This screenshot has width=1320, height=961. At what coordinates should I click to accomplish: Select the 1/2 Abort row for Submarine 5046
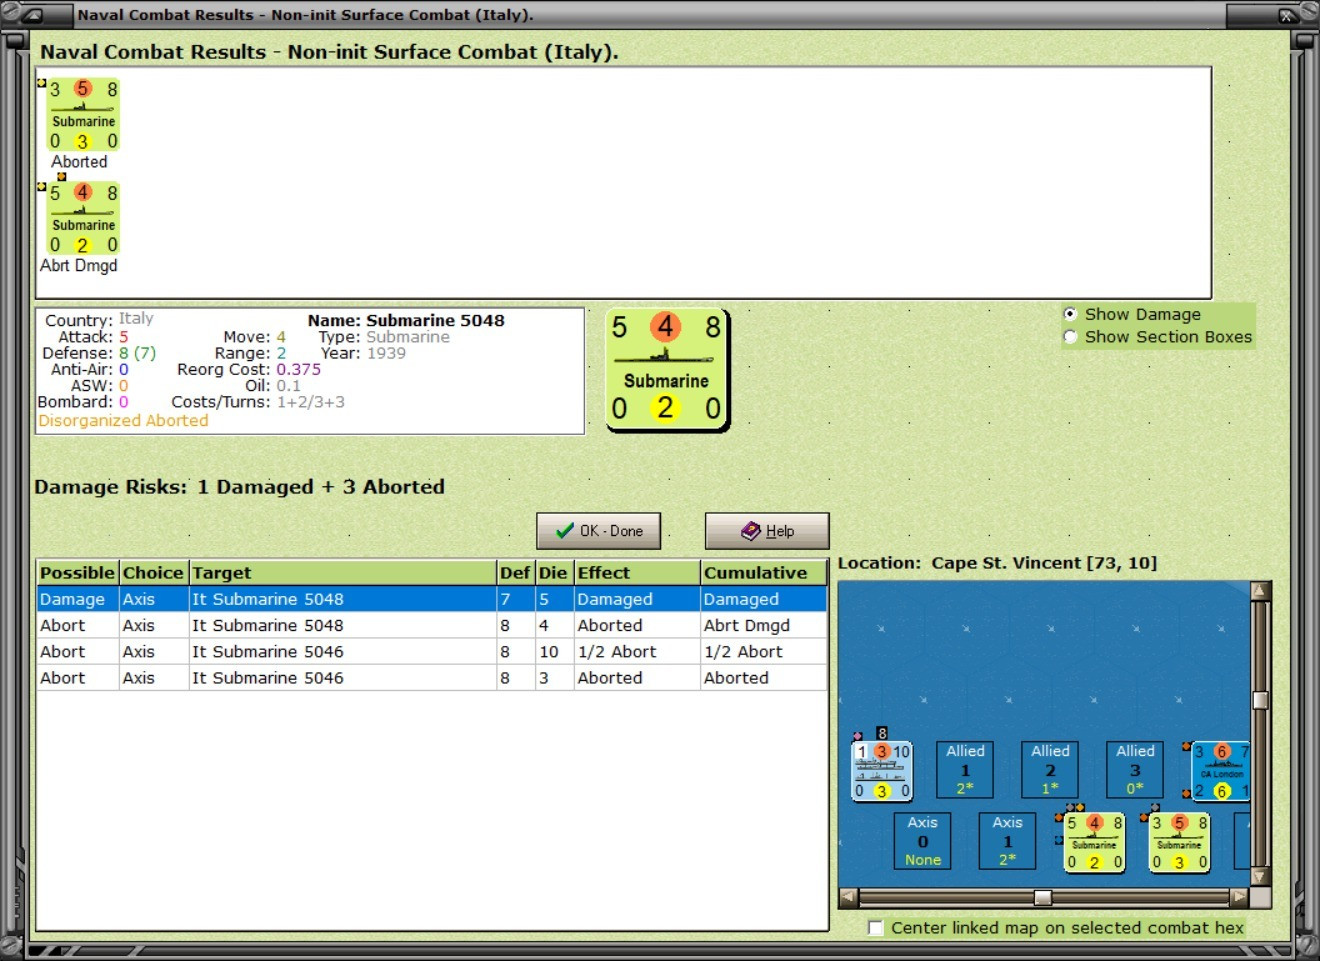(432, 651)
